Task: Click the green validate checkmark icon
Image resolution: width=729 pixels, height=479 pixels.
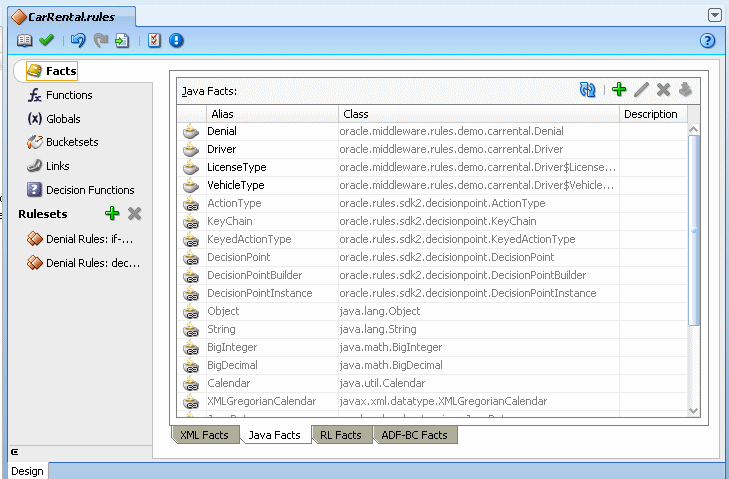Action: tap(46, 40)
